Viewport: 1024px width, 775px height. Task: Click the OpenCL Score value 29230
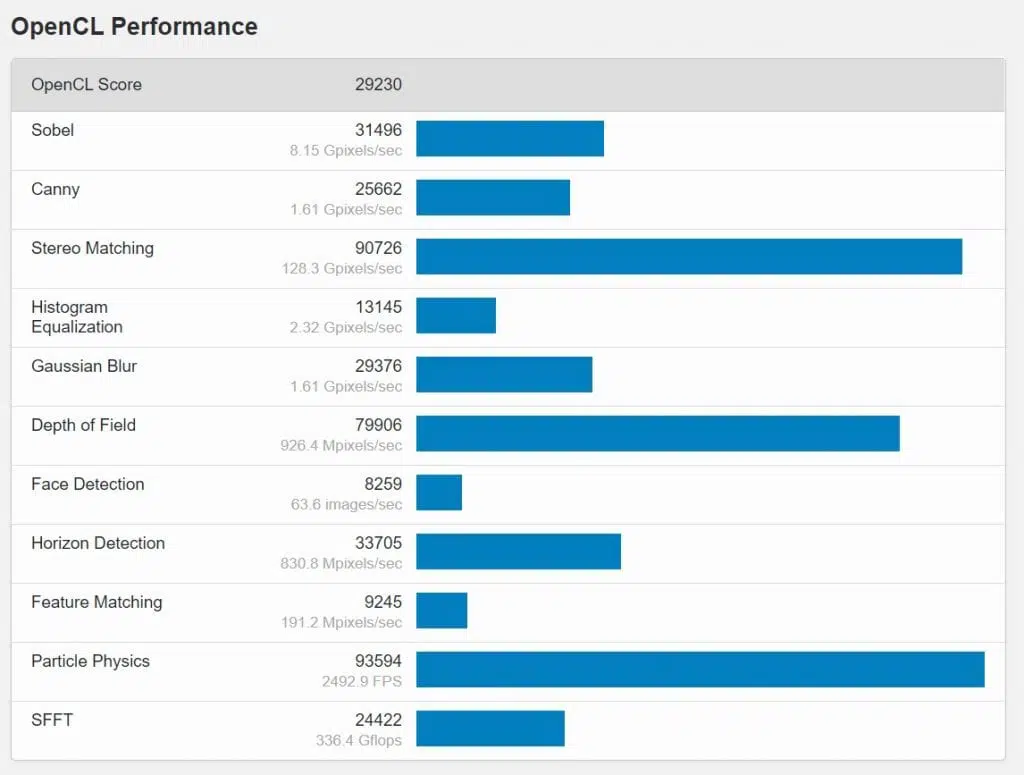click(x=378, y=85)
